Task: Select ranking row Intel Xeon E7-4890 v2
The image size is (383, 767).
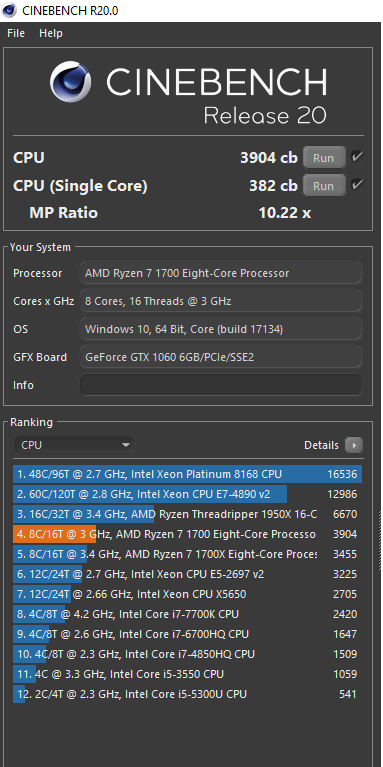Action: (187, 494)
